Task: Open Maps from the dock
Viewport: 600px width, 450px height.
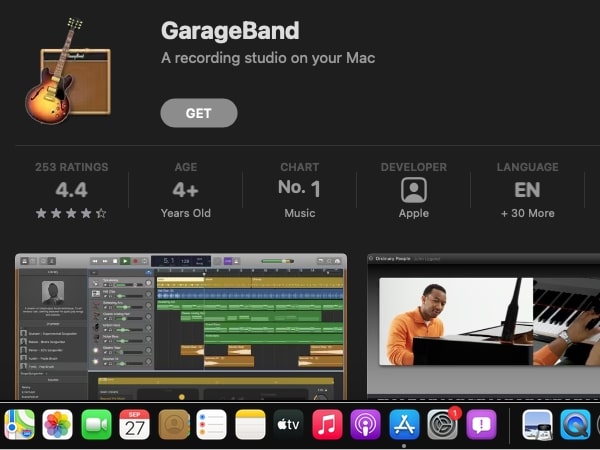Action: (18, 425)
